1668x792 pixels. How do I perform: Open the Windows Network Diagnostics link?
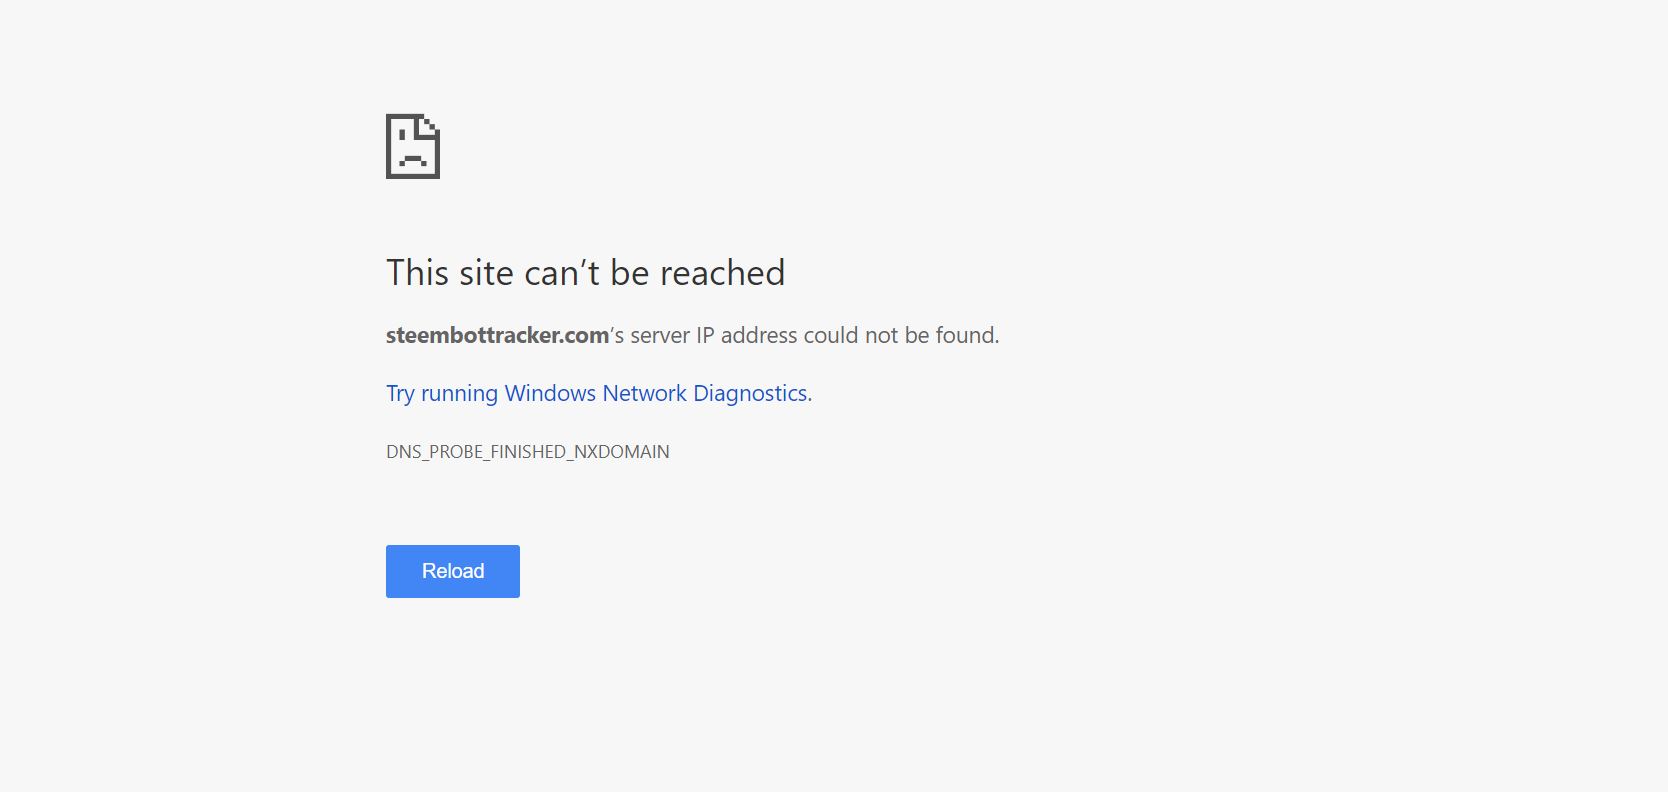[x=599, y=393]
